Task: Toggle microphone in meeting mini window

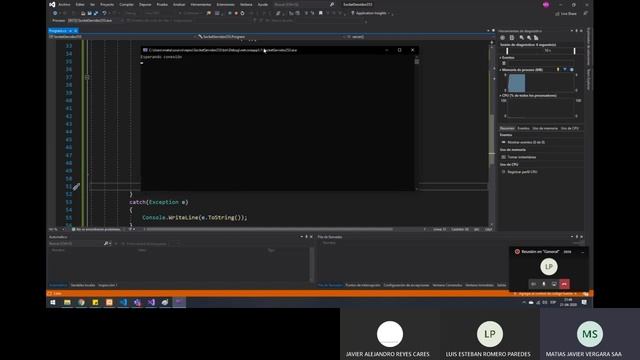Action: tap(544, 284)
